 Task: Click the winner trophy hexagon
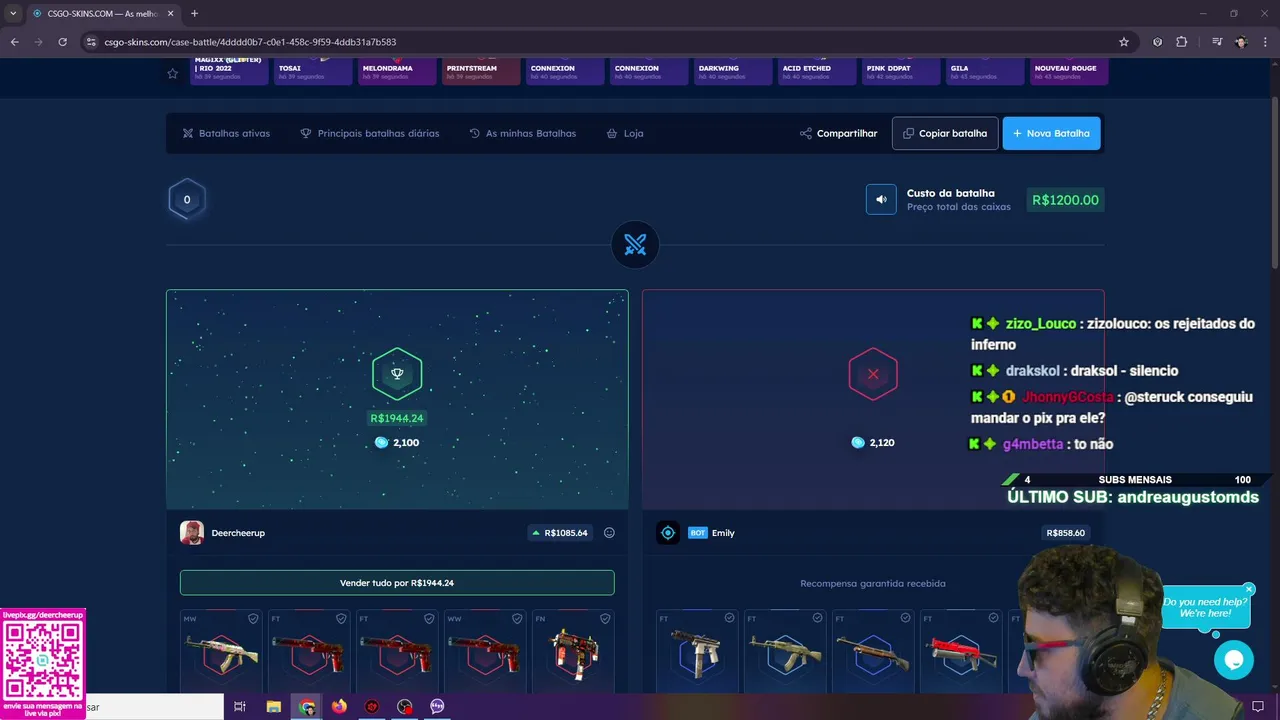397,373
